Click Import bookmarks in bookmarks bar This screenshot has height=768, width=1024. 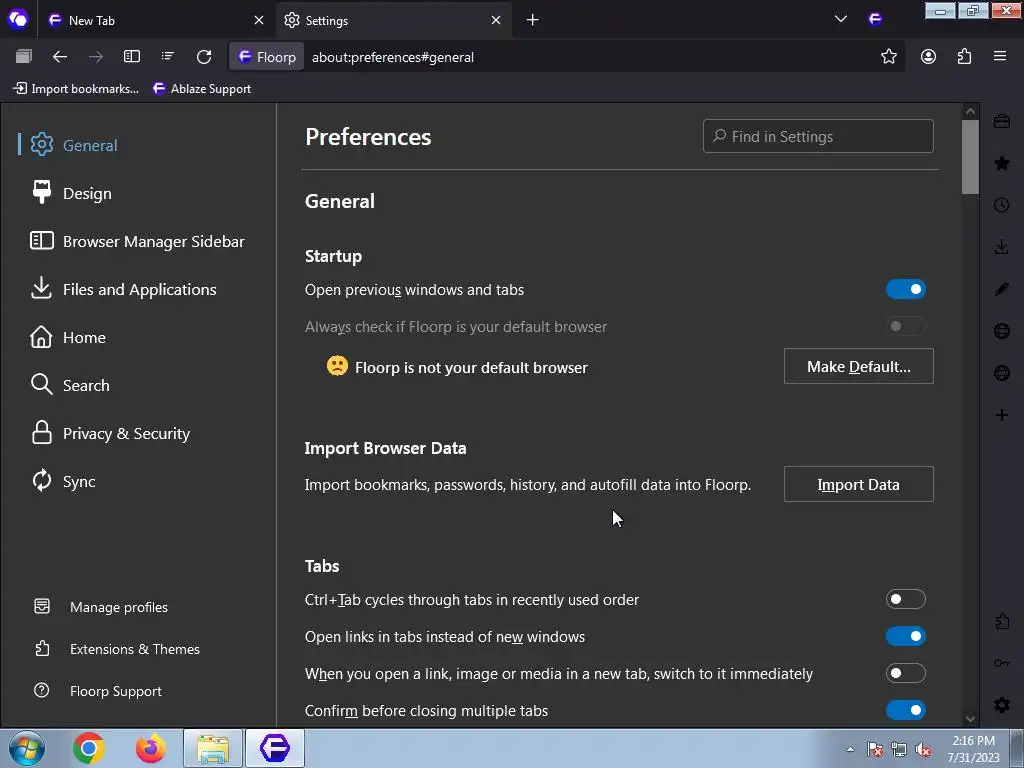click(x=76, y=89)
